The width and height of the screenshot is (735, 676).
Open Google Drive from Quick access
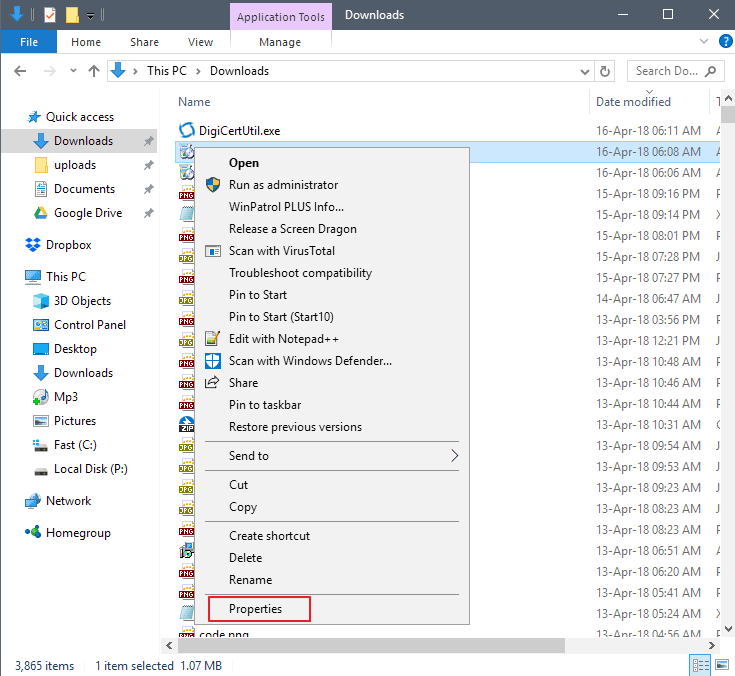[x=87, y=213]
